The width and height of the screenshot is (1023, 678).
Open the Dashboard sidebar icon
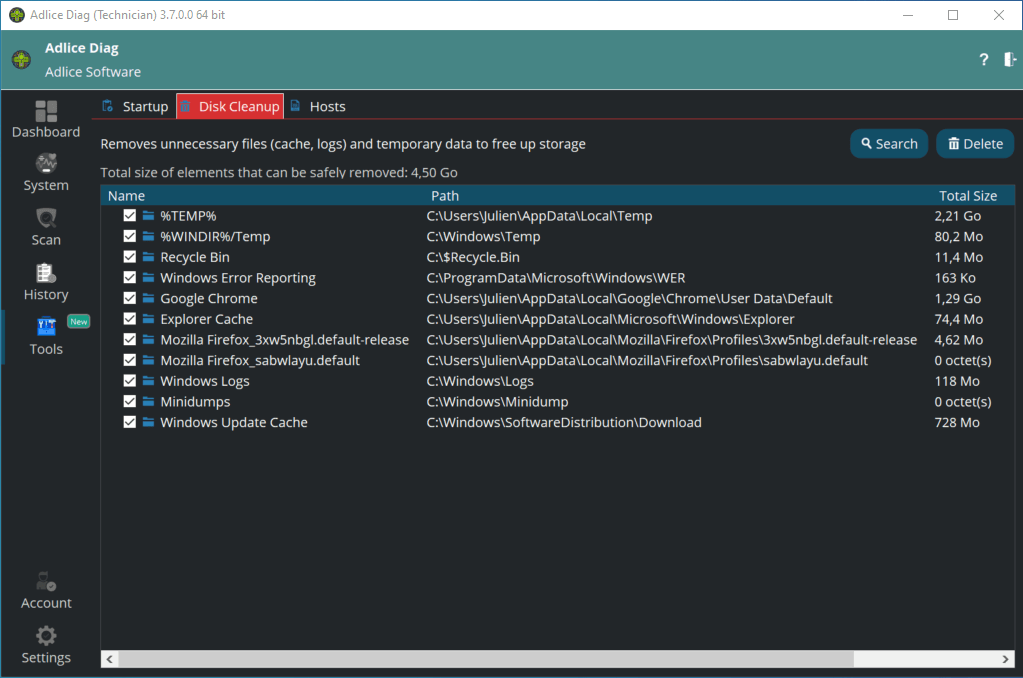46,111
